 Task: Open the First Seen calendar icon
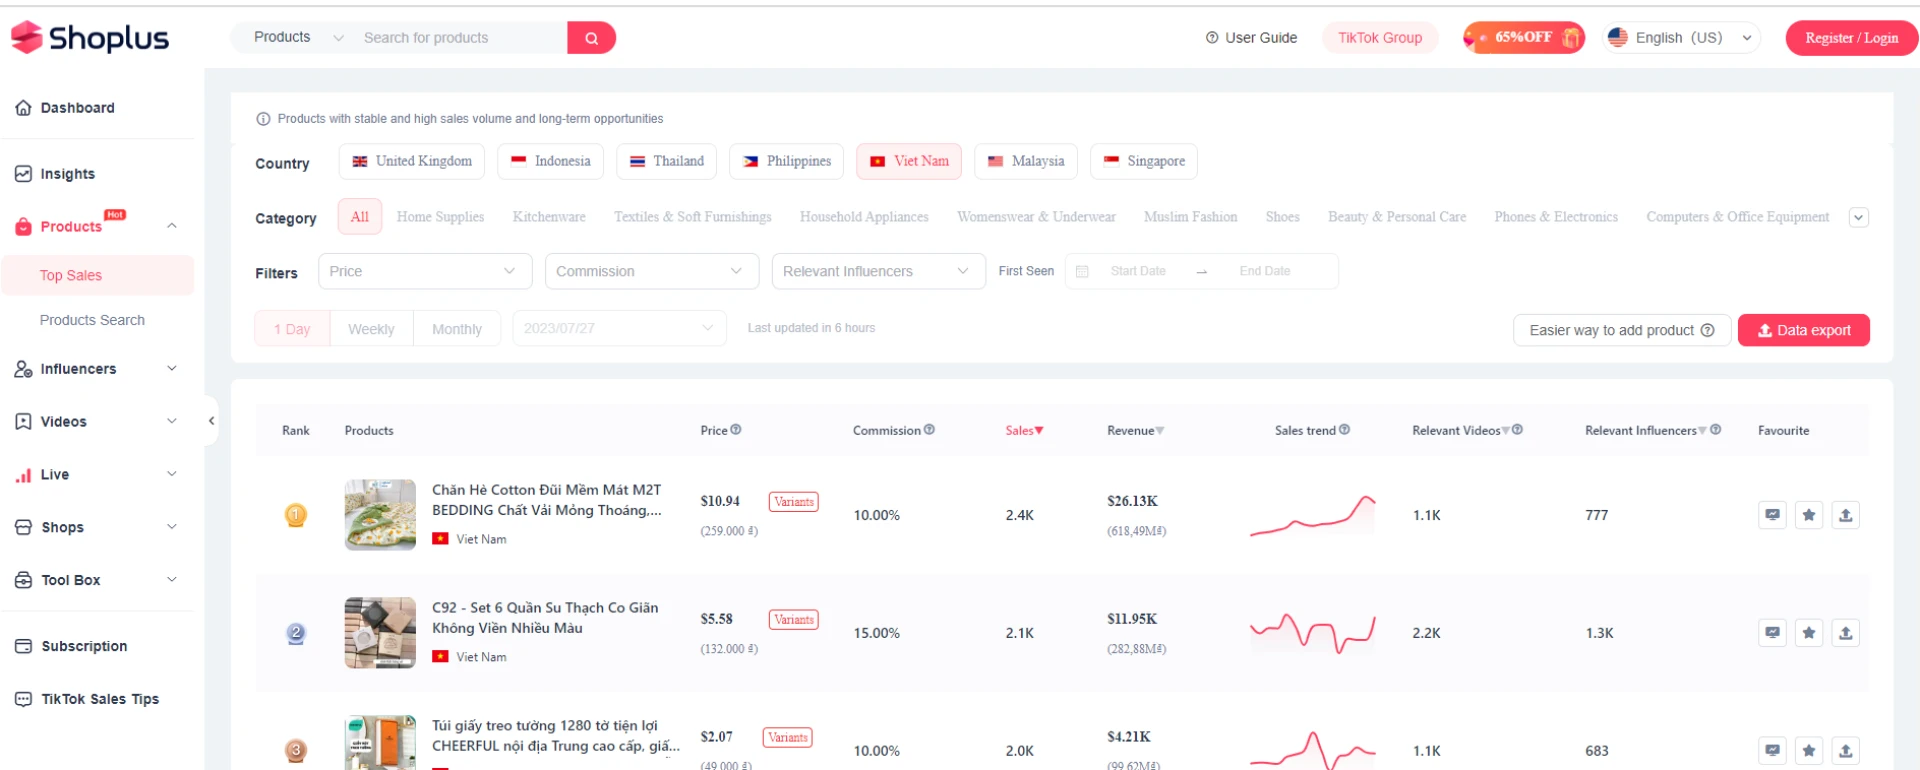(1082, 271)
